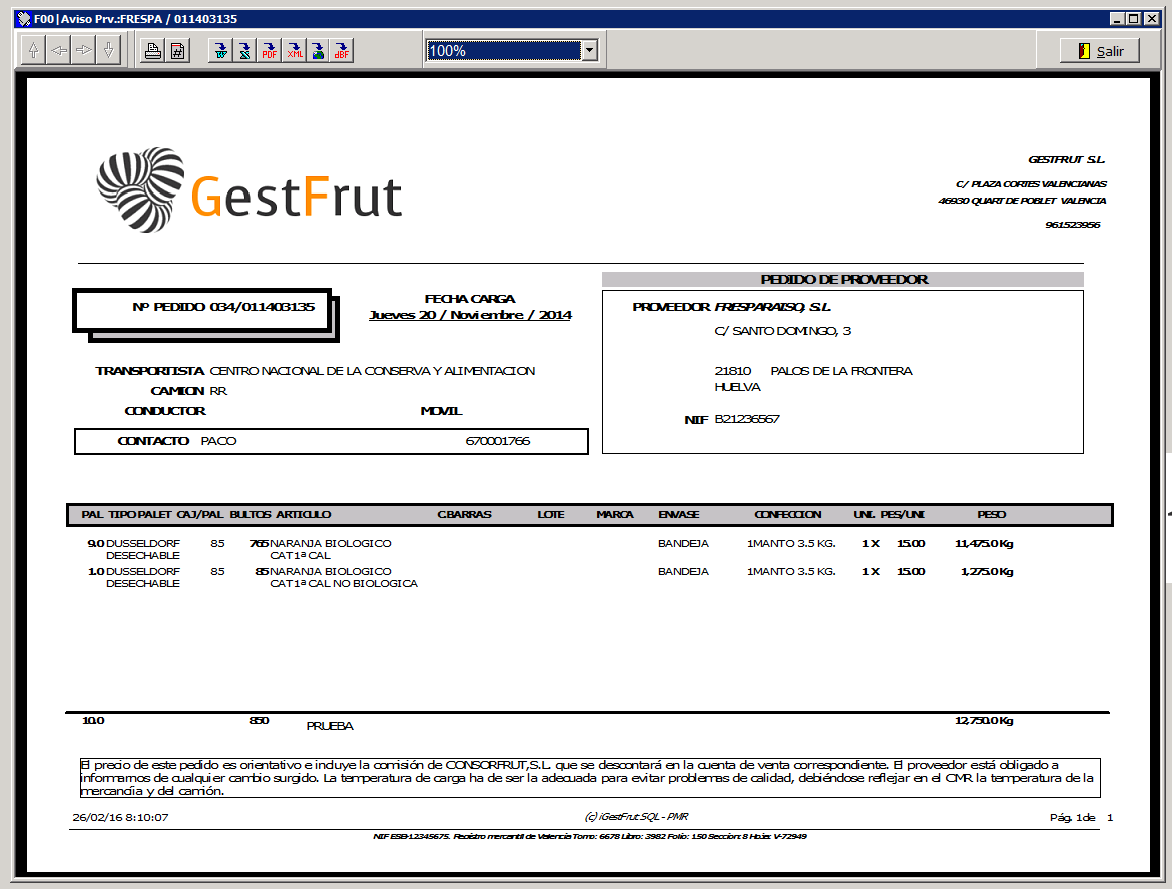Export the report to HTML web page
This screenshot has height=889, width=1172.
click(319, 51)
